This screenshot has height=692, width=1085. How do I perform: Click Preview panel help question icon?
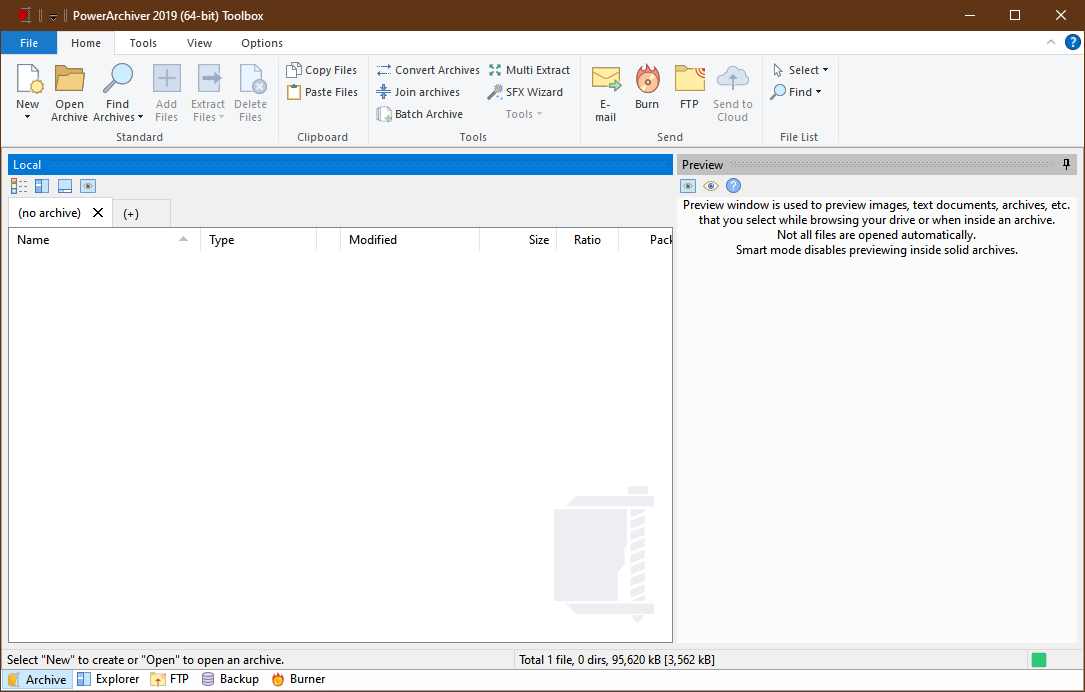[x=733, y=185]
